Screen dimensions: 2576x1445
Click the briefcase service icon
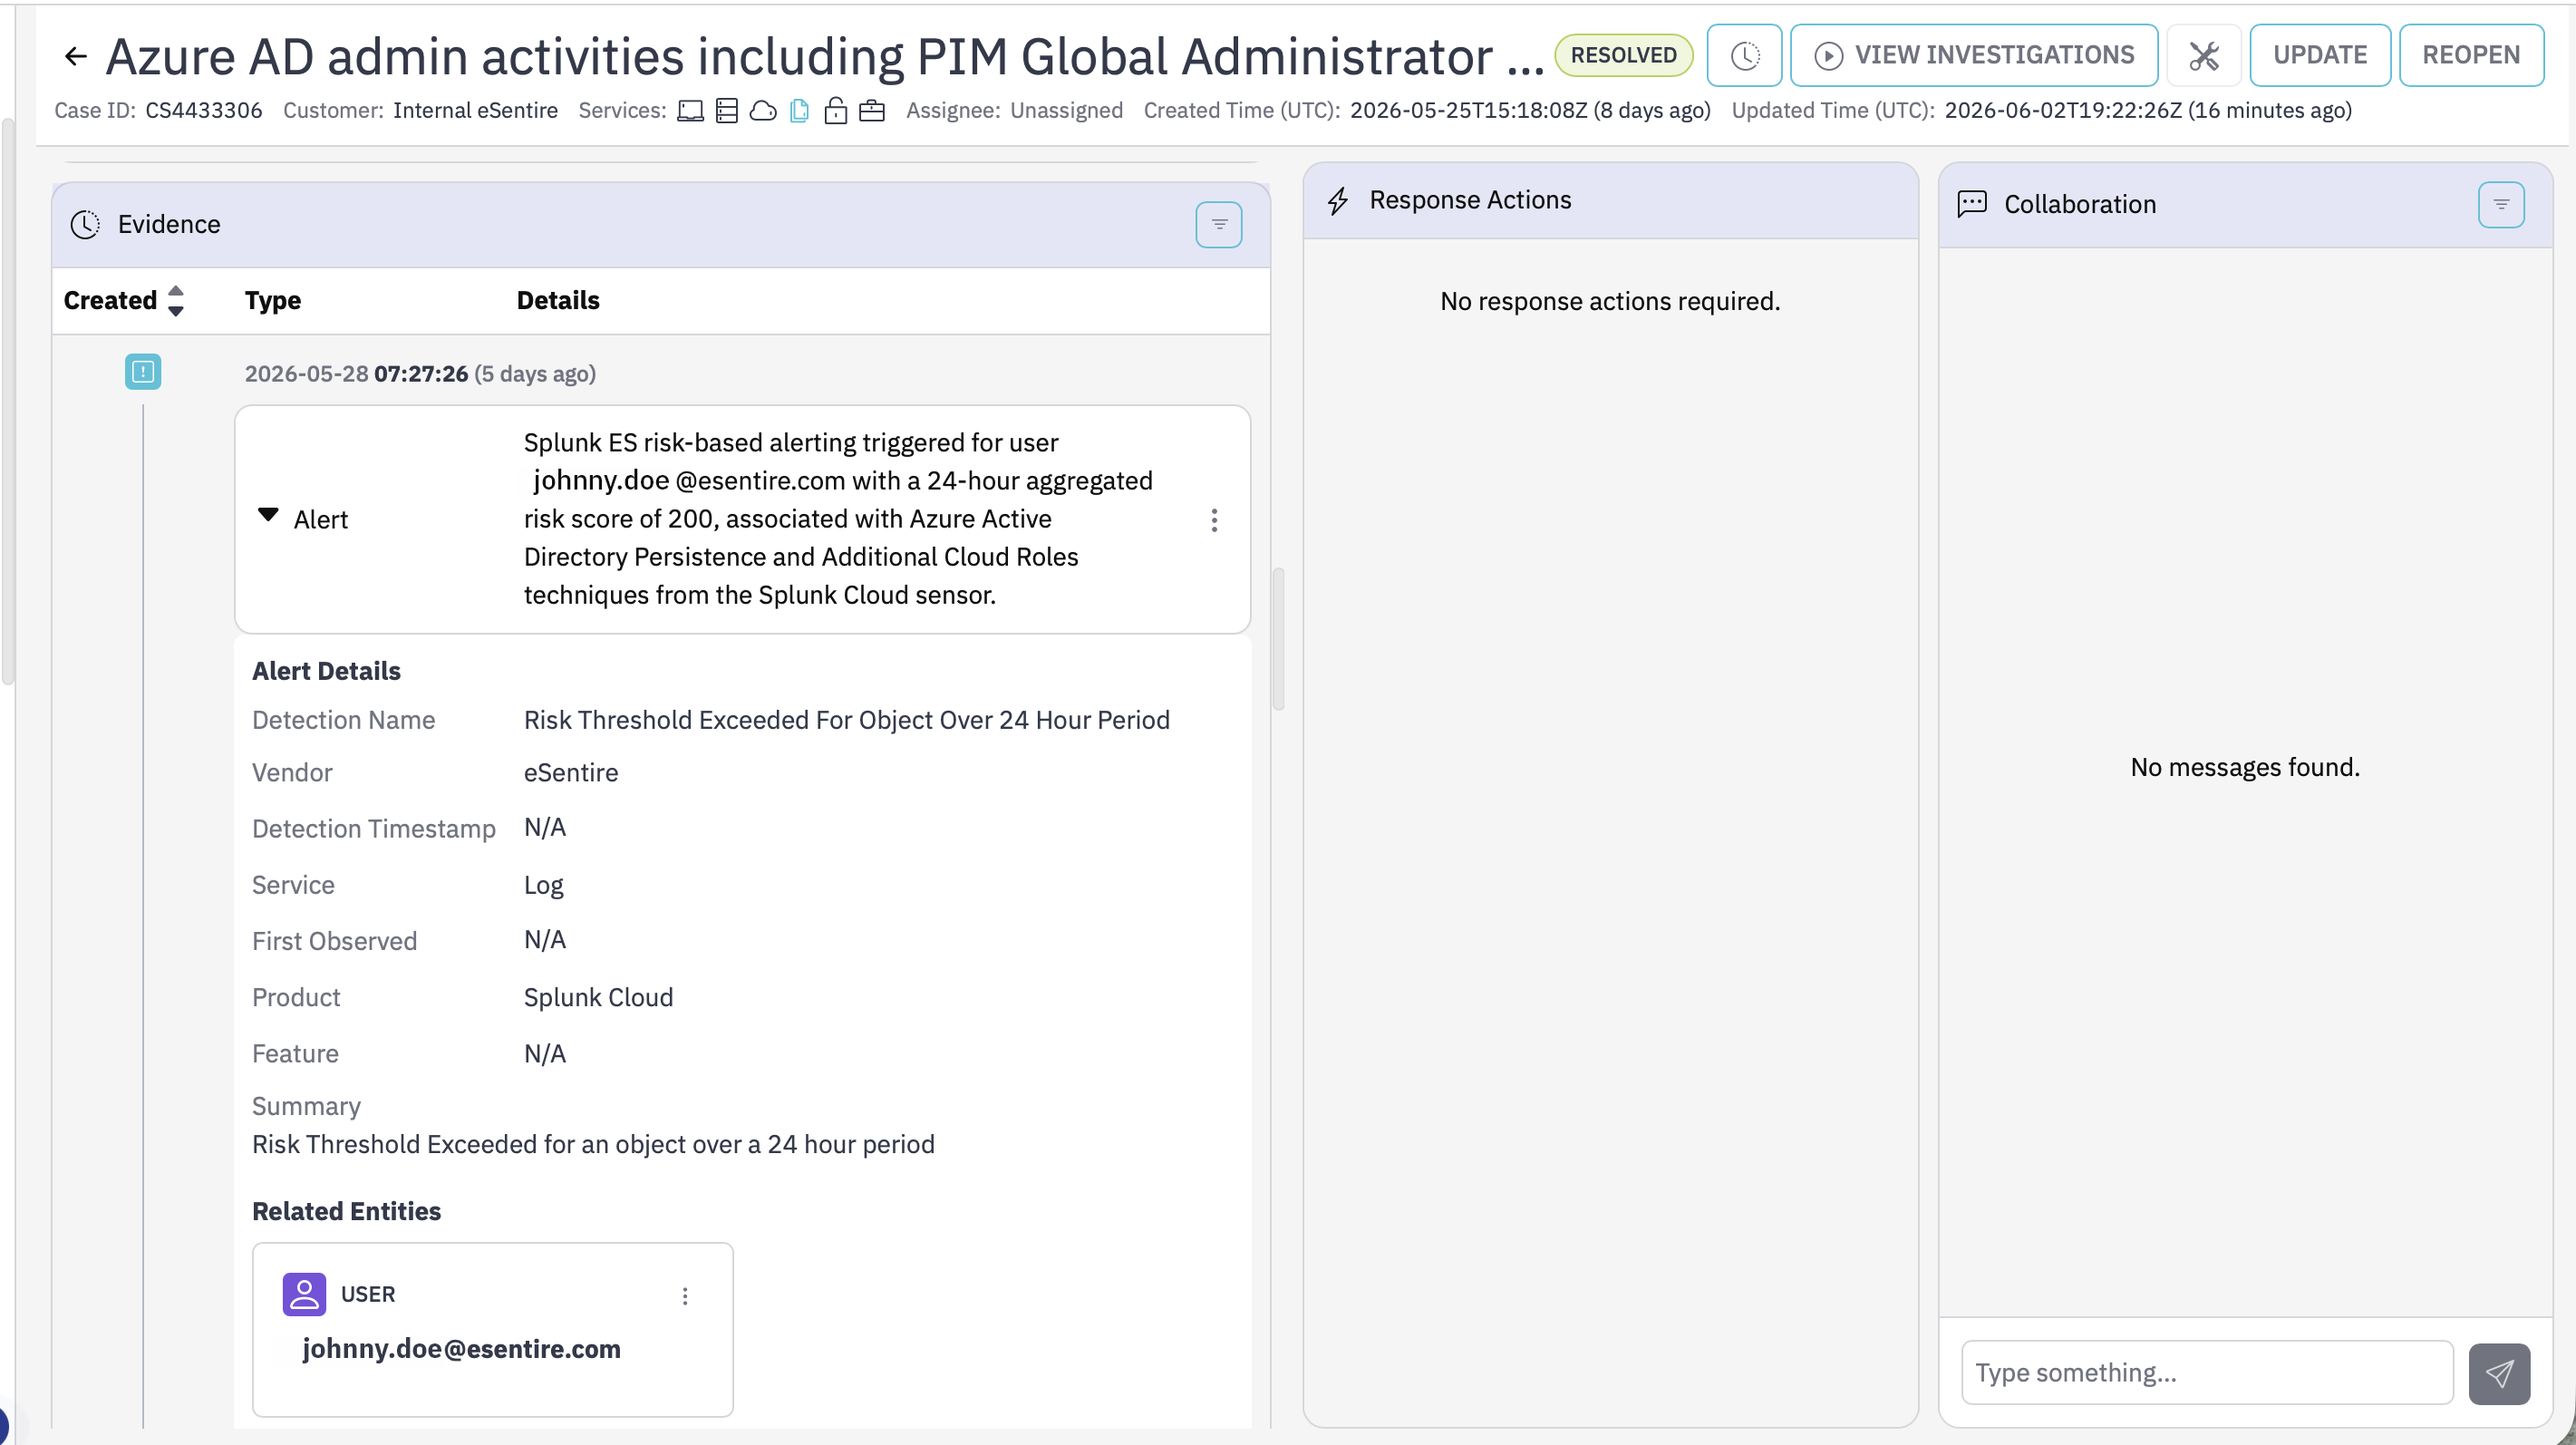point(872,111)
